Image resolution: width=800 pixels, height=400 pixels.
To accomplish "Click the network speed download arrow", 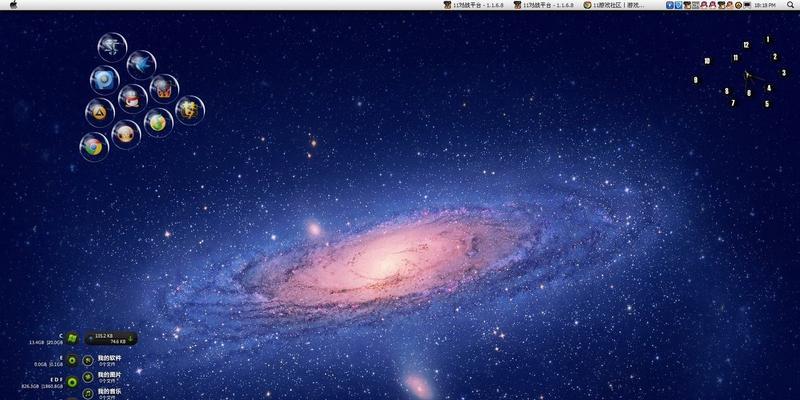I will tap(130, 338).
